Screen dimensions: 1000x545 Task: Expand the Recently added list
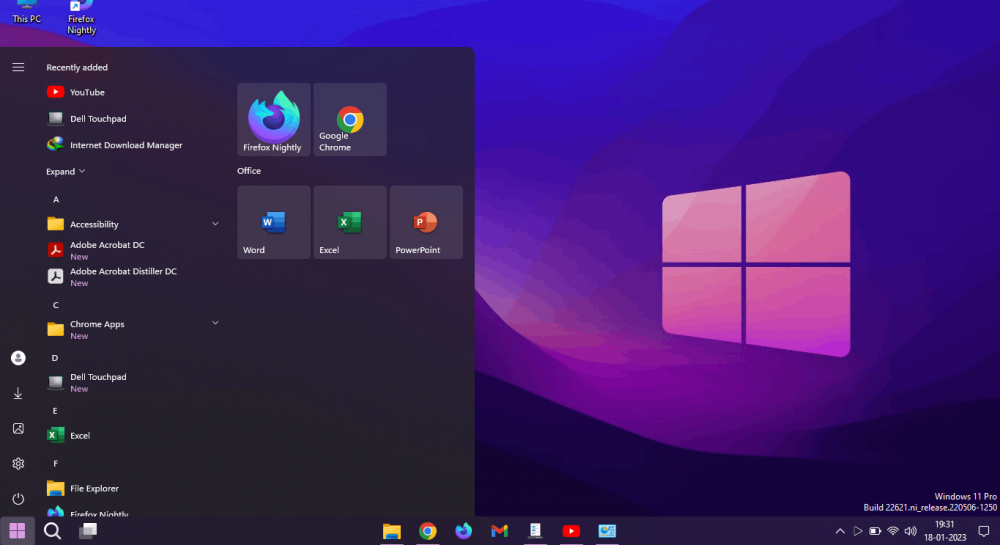pyautogui.click(x=66, y=172)
